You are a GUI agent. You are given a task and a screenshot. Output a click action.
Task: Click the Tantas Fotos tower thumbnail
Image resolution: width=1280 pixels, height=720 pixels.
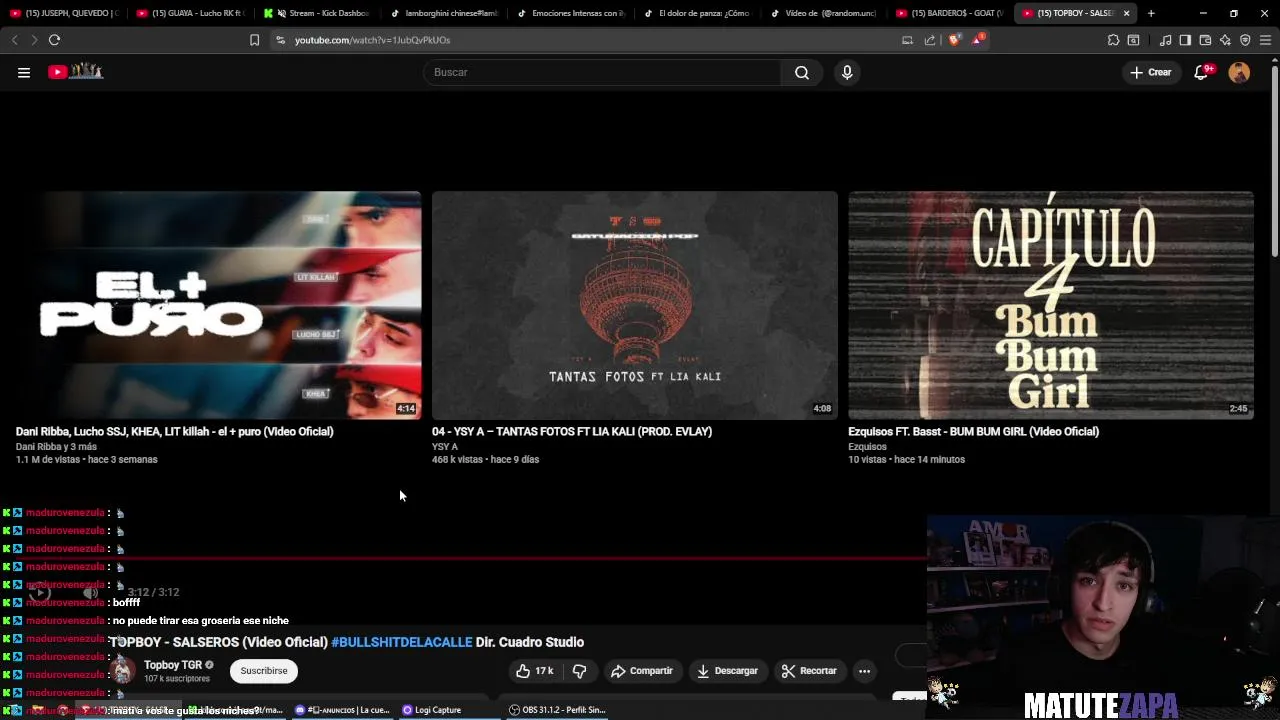pyautogui.click(x=635, y=305)
